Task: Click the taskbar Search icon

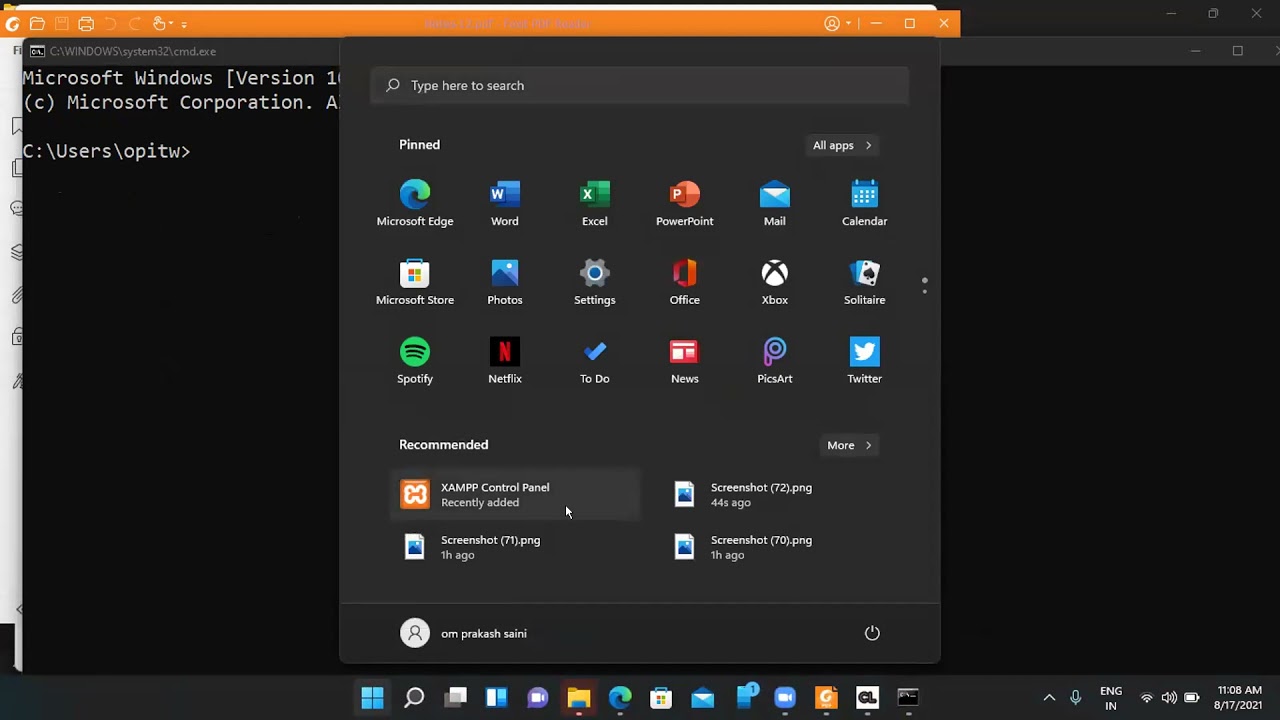Action: (414, 697)
